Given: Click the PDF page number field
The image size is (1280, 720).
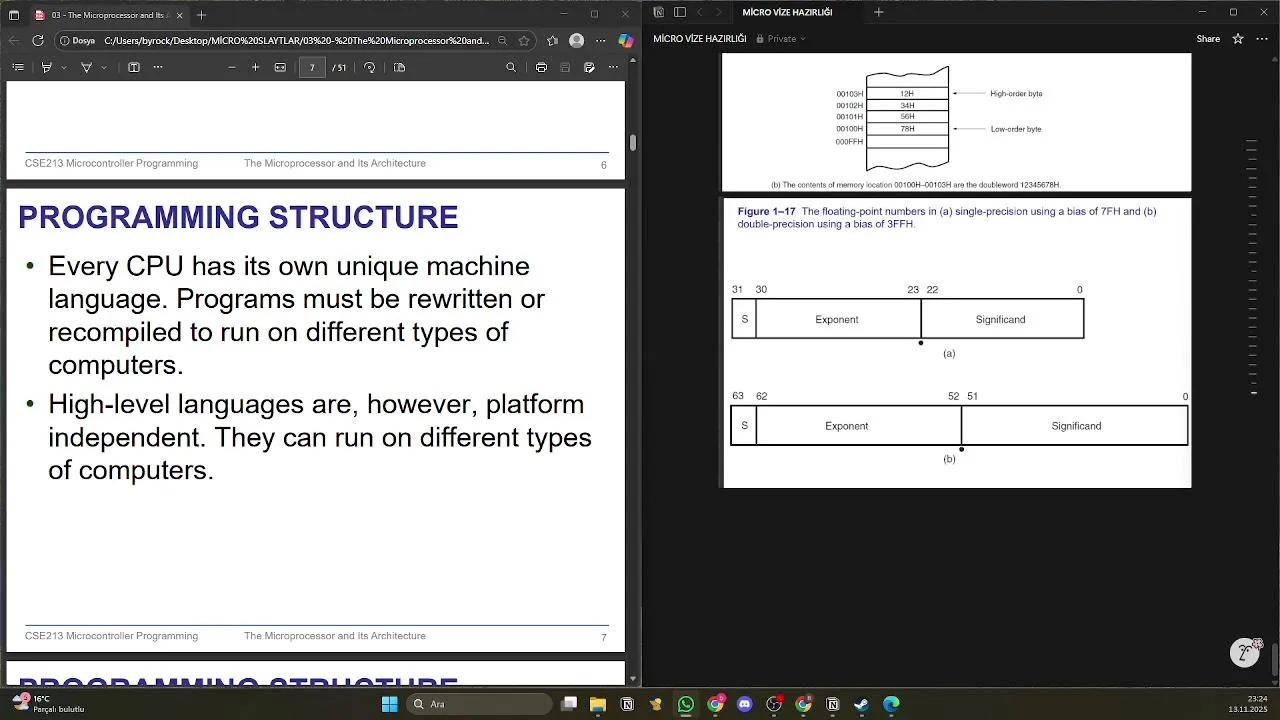Looking at the screenshot, I should pyautogui.click(x=312, y=67).
